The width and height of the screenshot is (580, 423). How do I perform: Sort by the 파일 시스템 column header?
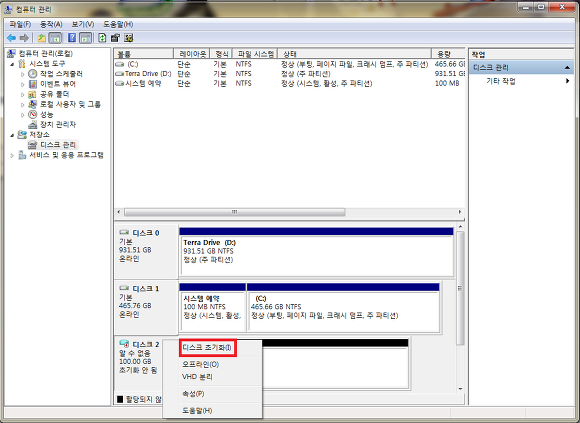[254, 54]
